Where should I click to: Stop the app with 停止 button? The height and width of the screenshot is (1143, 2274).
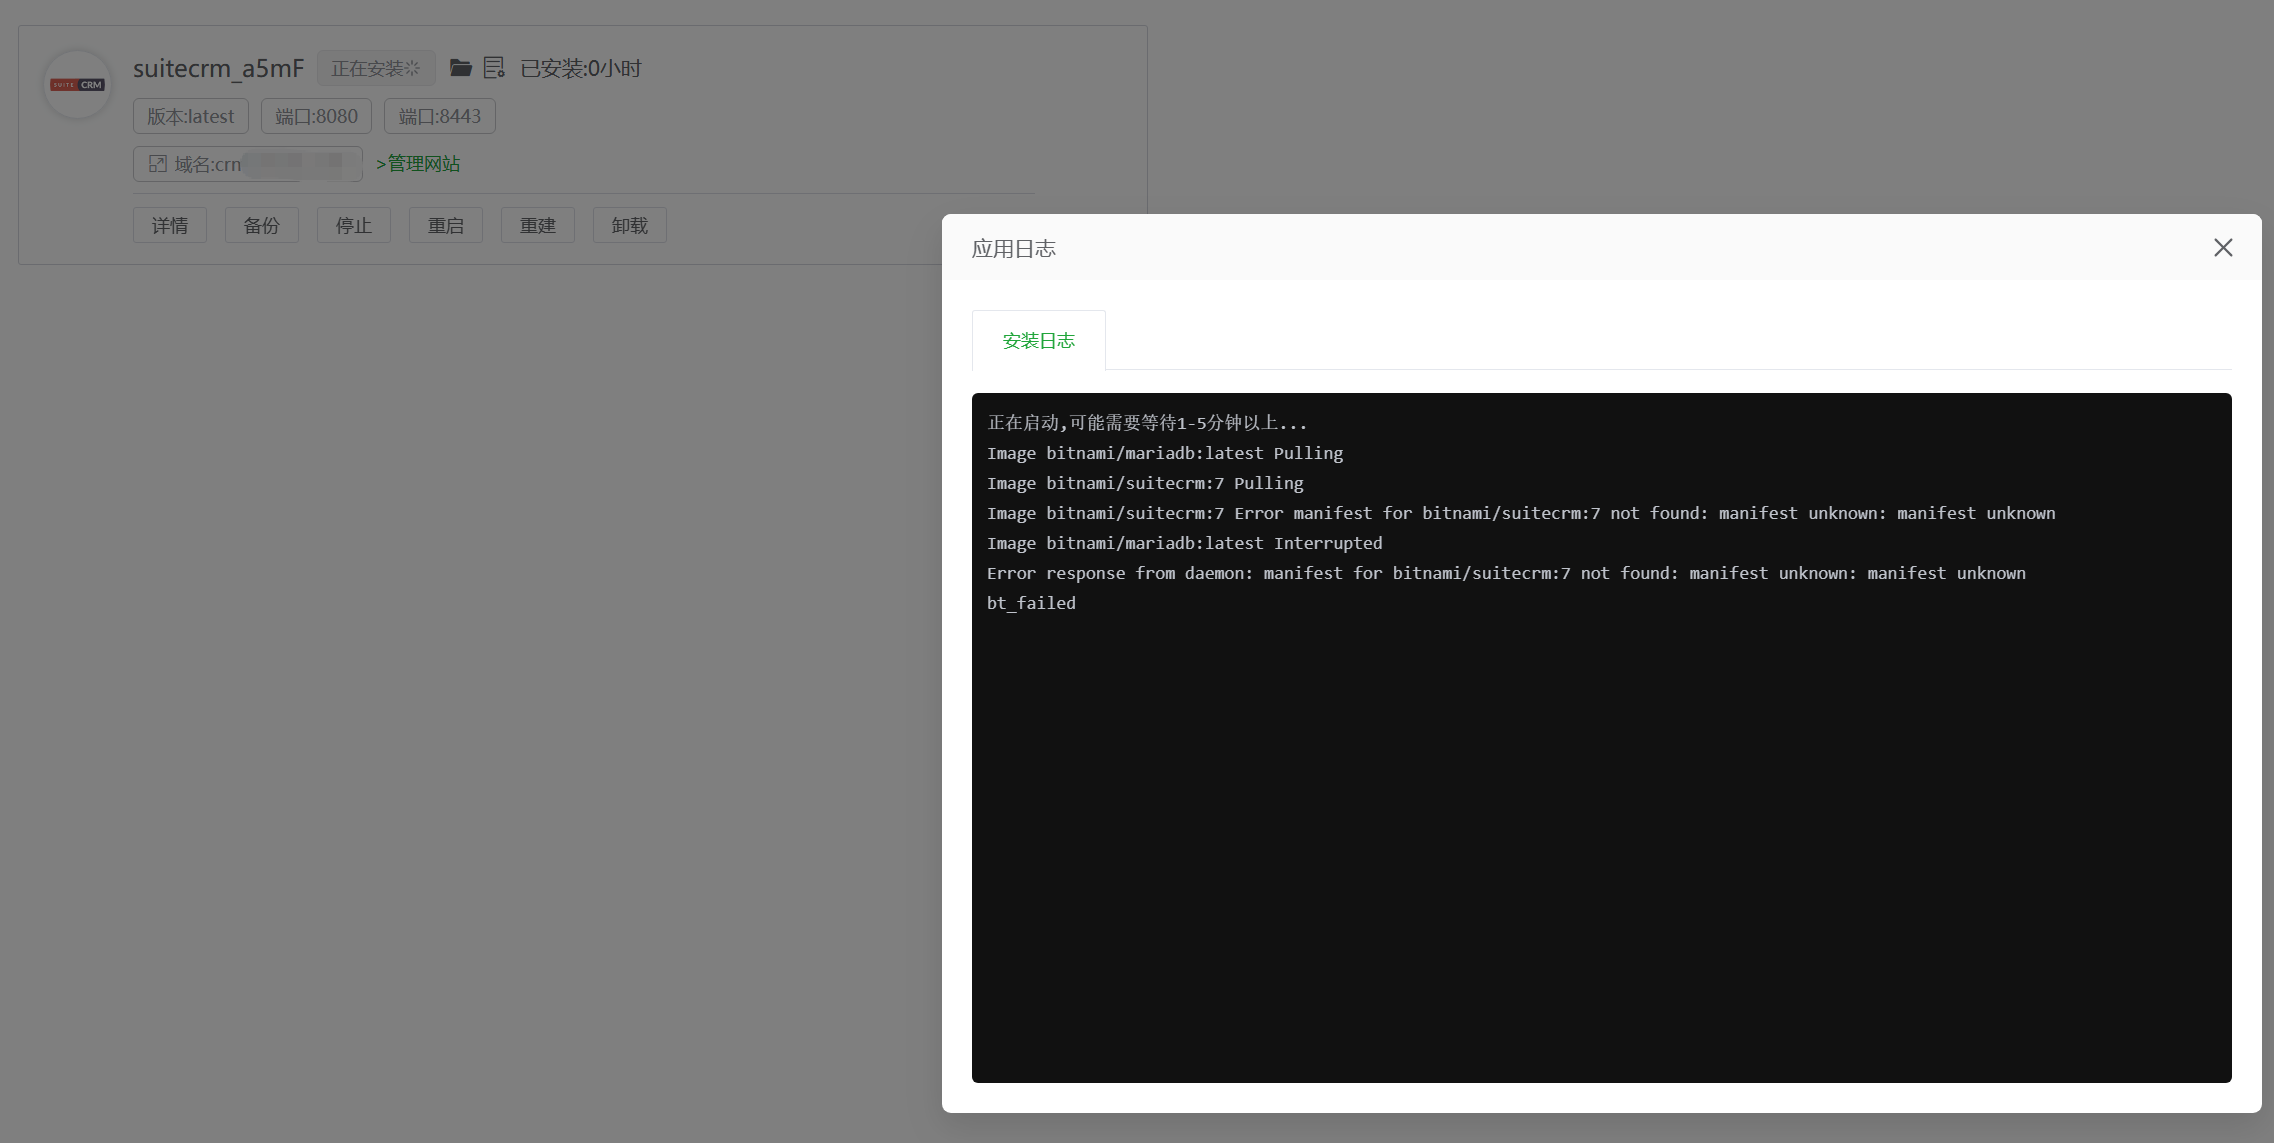pyautogui.click(x=353, y=225)
